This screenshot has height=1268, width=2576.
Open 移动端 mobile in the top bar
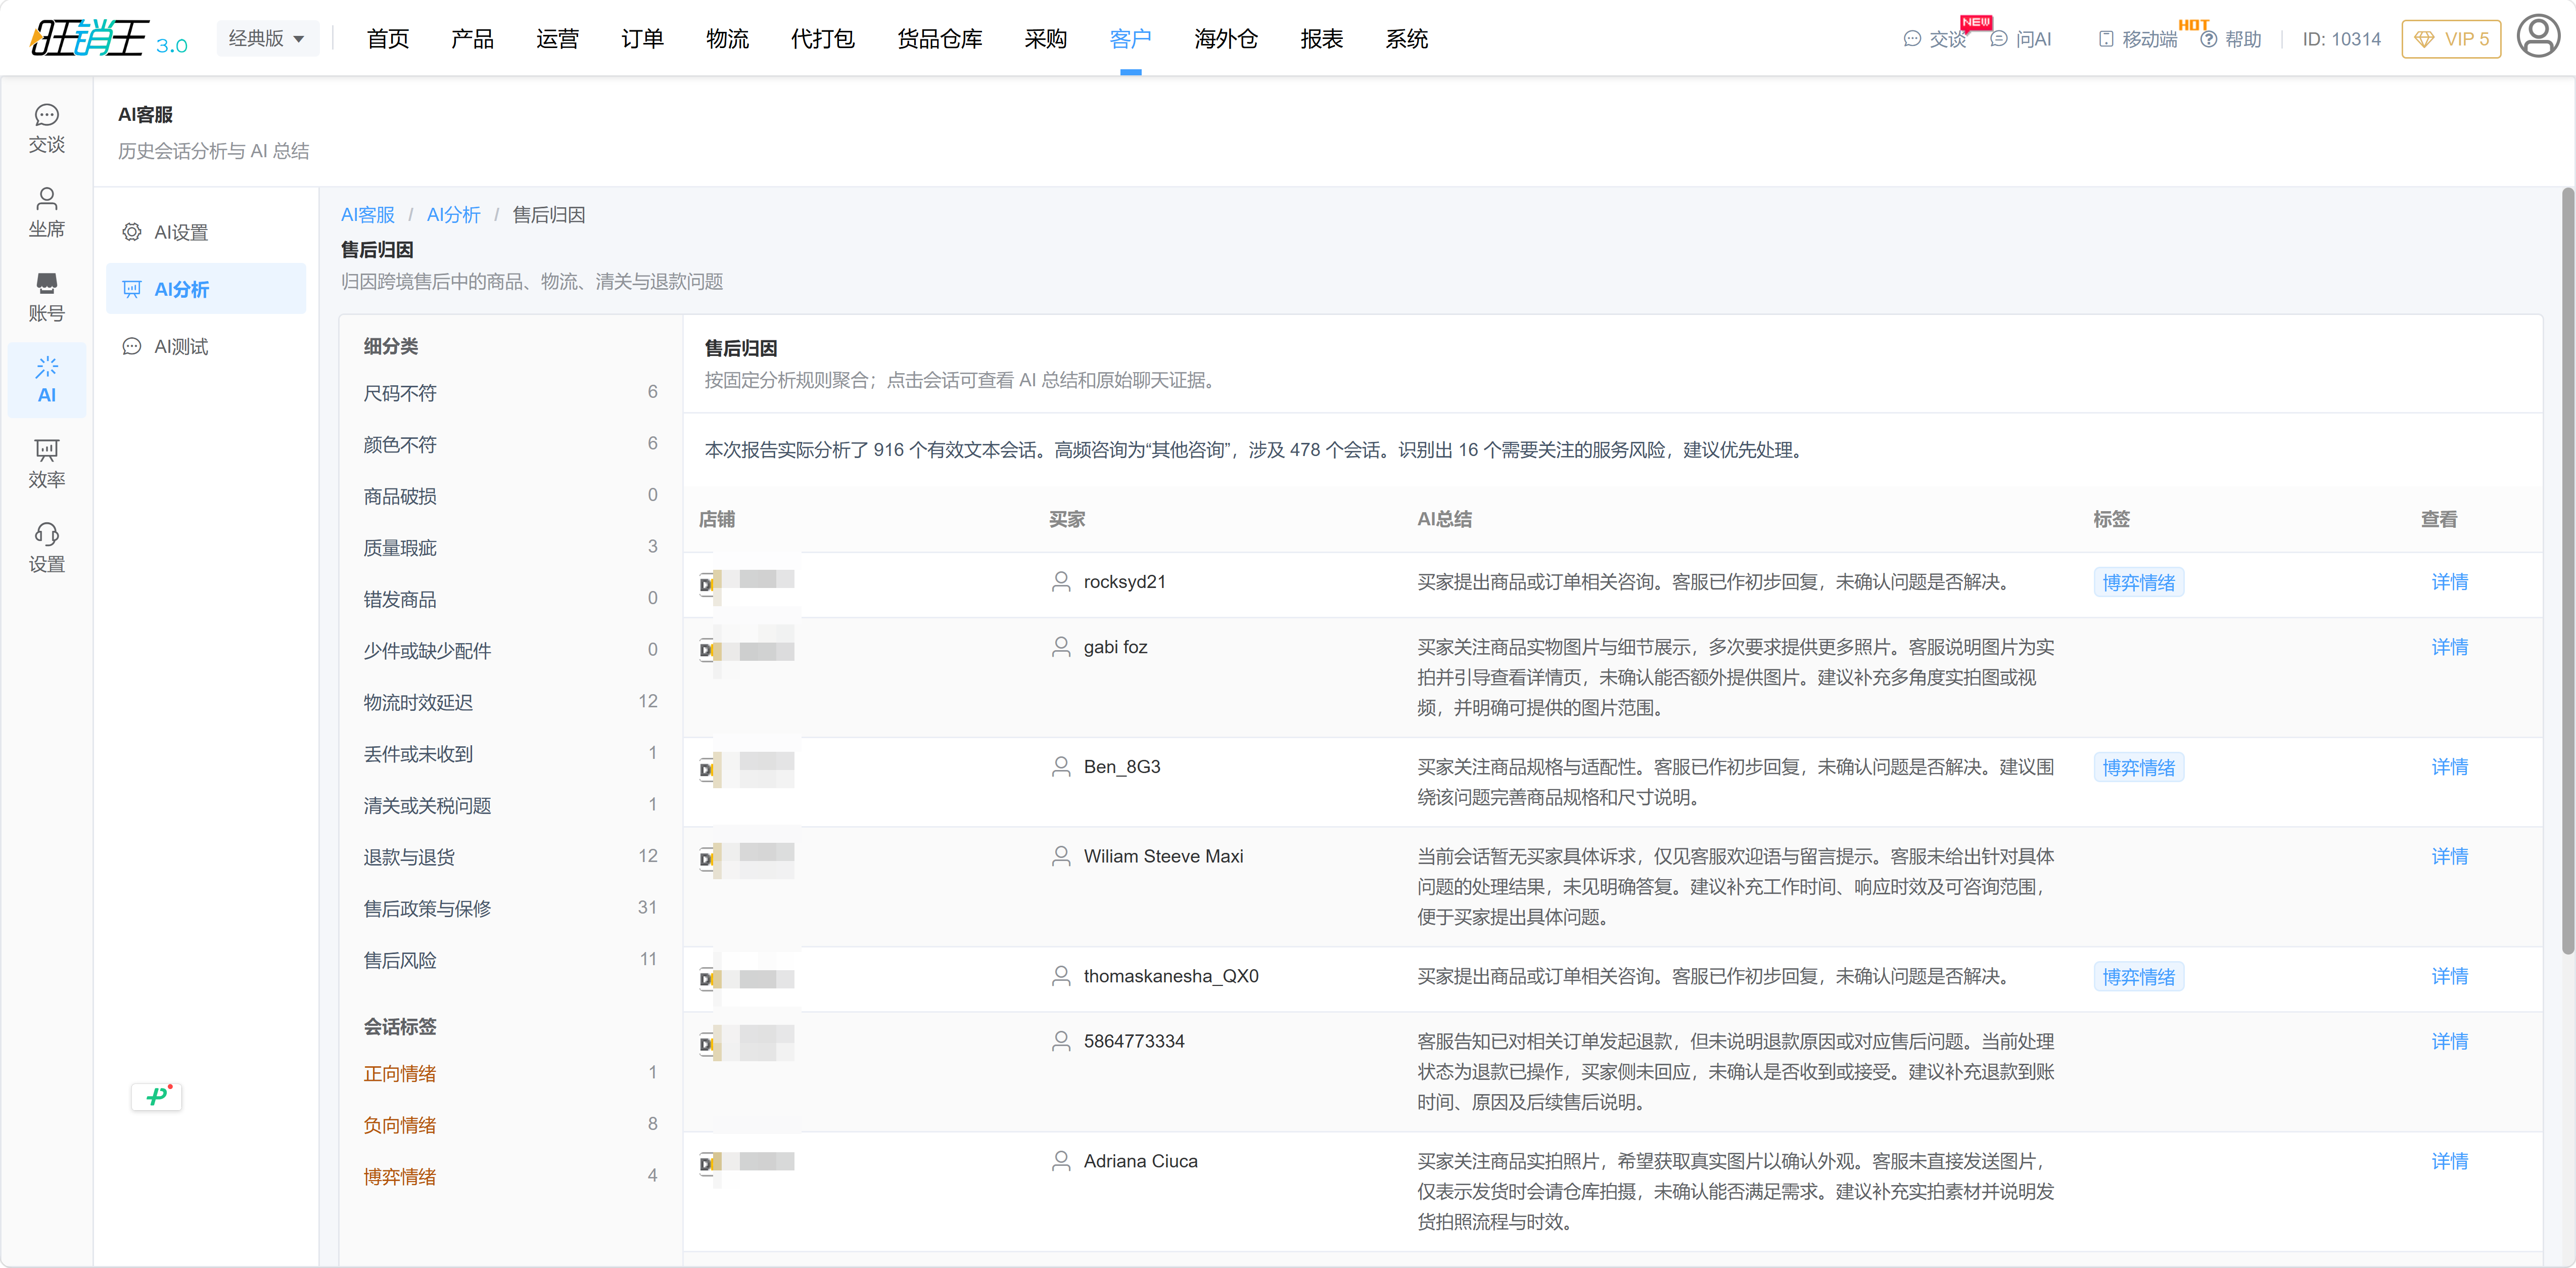pos(2137,39)
